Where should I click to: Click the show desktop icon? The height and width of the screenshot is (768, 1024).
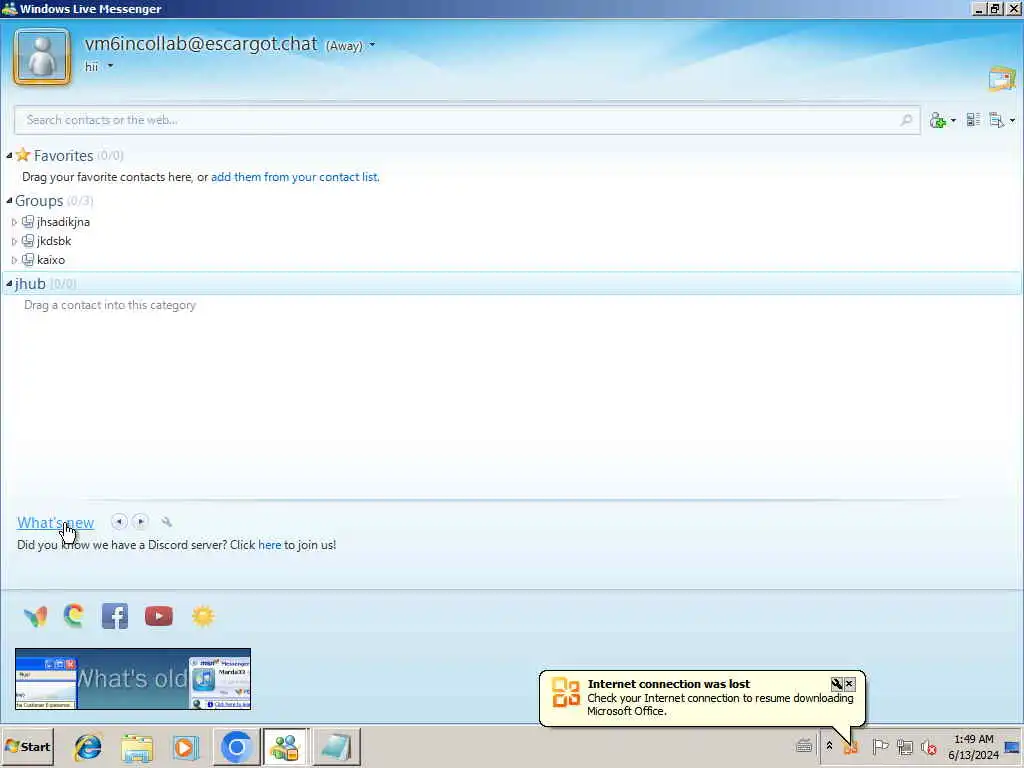tap(1012, 747)
